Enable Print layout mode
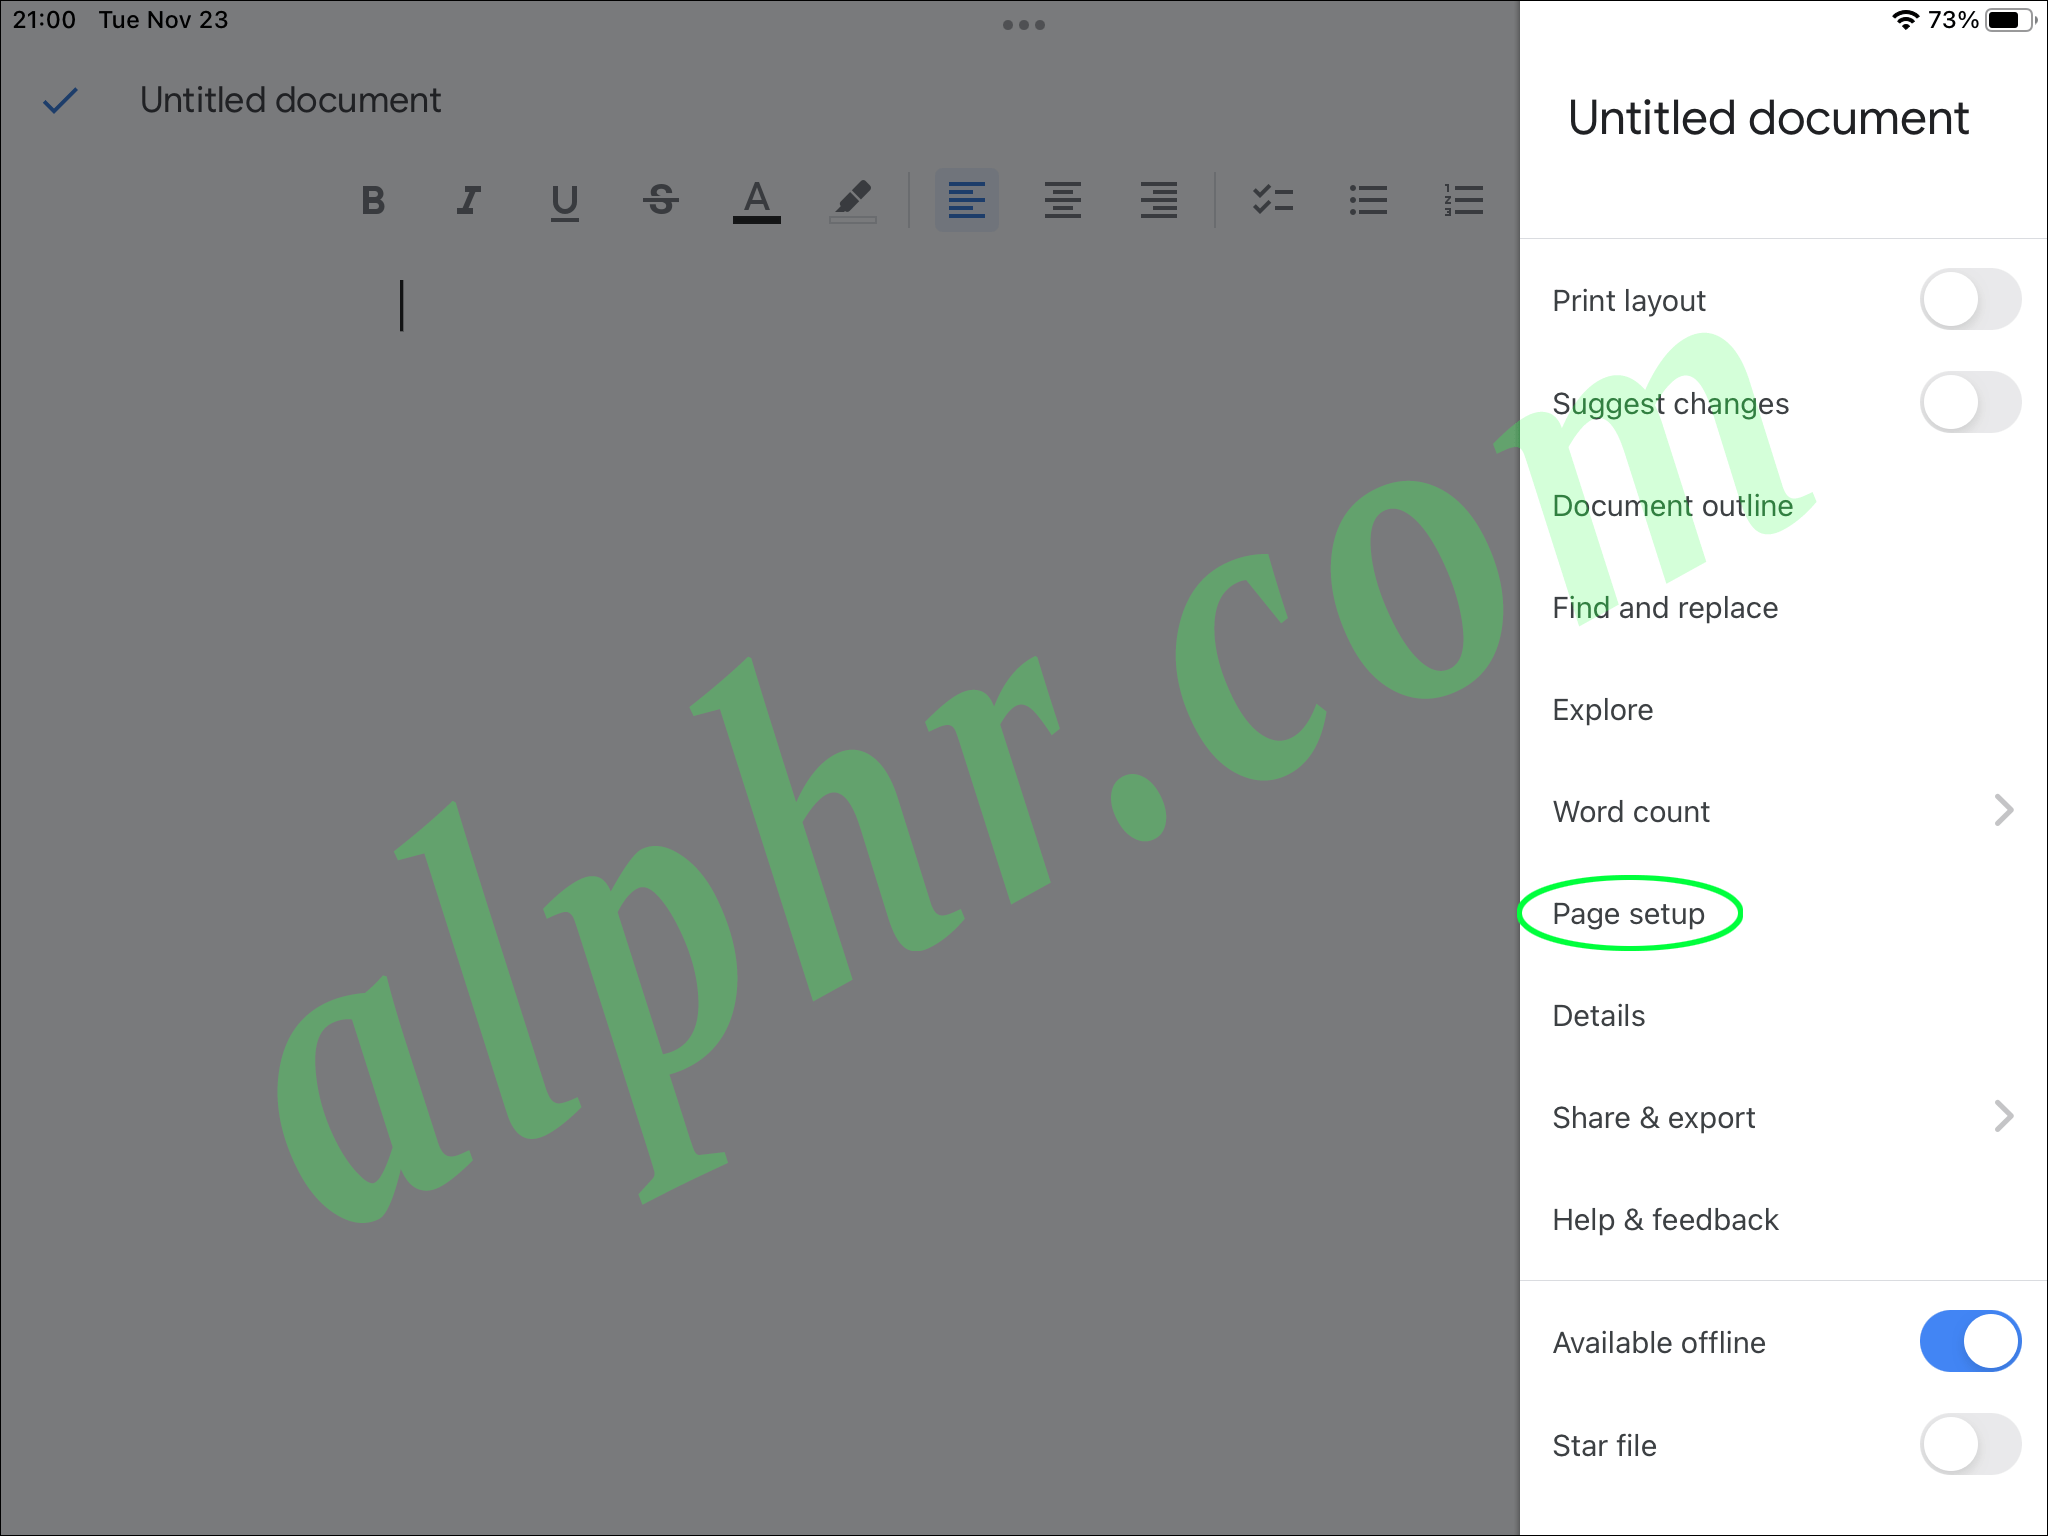Viewport: 2048px width, 1536px height. 1970,299
